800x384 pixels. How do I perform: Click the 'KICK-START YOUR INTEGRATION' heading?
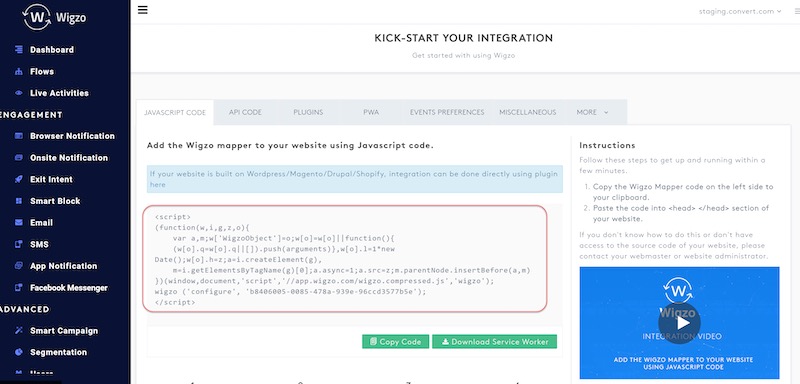(464, 38)
